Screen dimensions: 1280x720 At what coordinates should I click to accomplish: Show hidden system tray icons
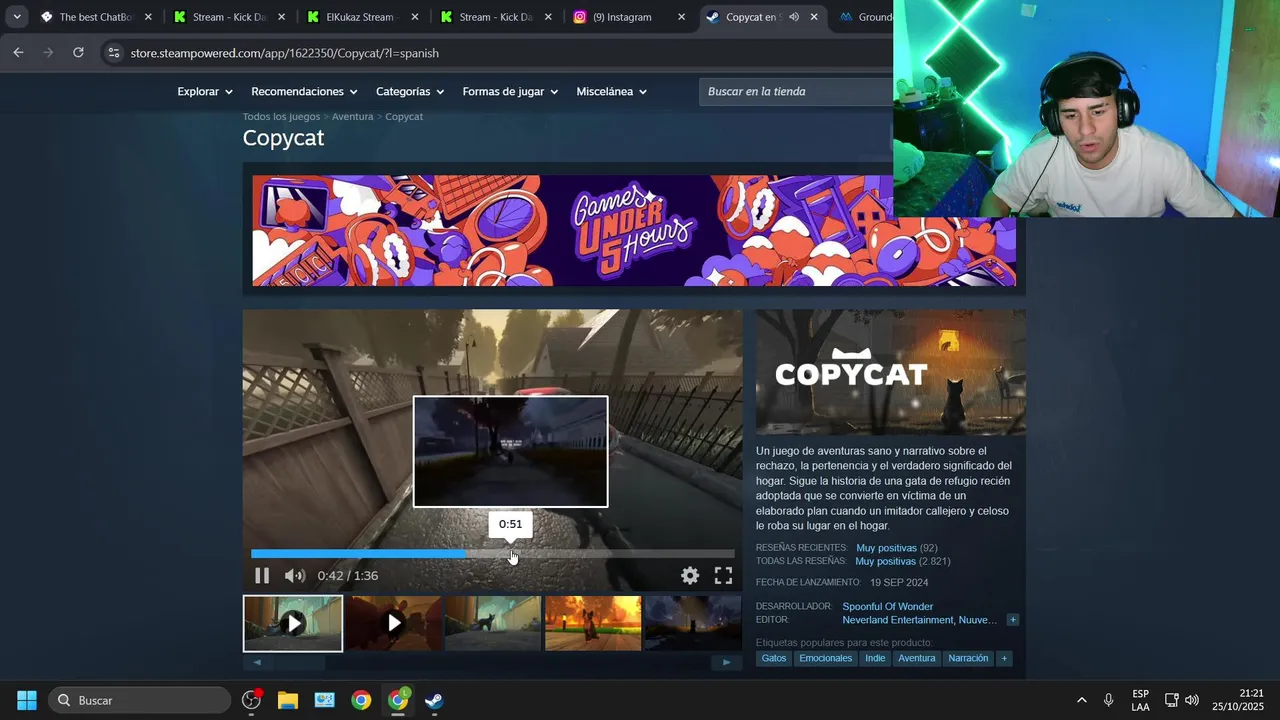(1081, 700)
